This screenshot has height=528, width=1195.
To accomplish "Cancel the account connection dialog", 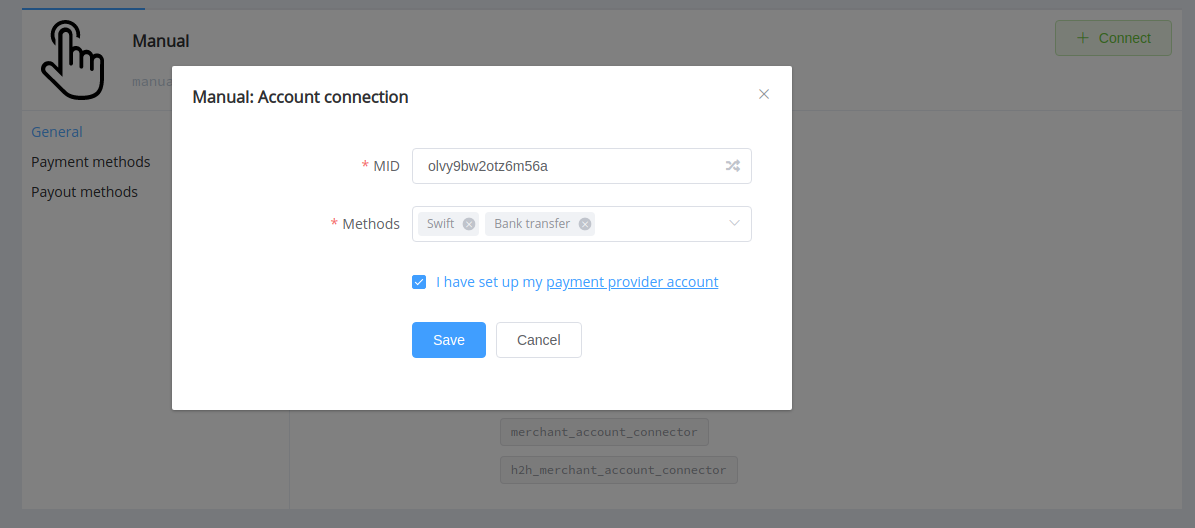I will tap(539, 340).
